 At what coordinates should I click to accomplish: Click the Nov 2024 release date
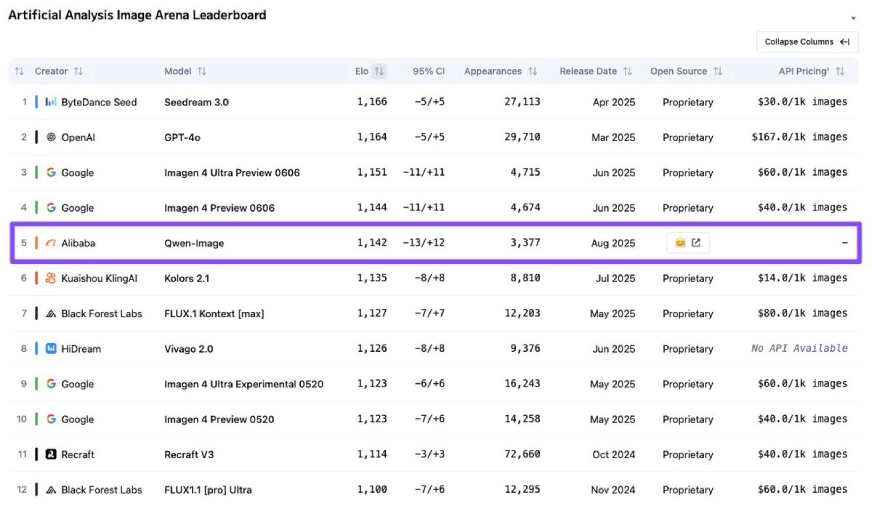coord(613,490)
